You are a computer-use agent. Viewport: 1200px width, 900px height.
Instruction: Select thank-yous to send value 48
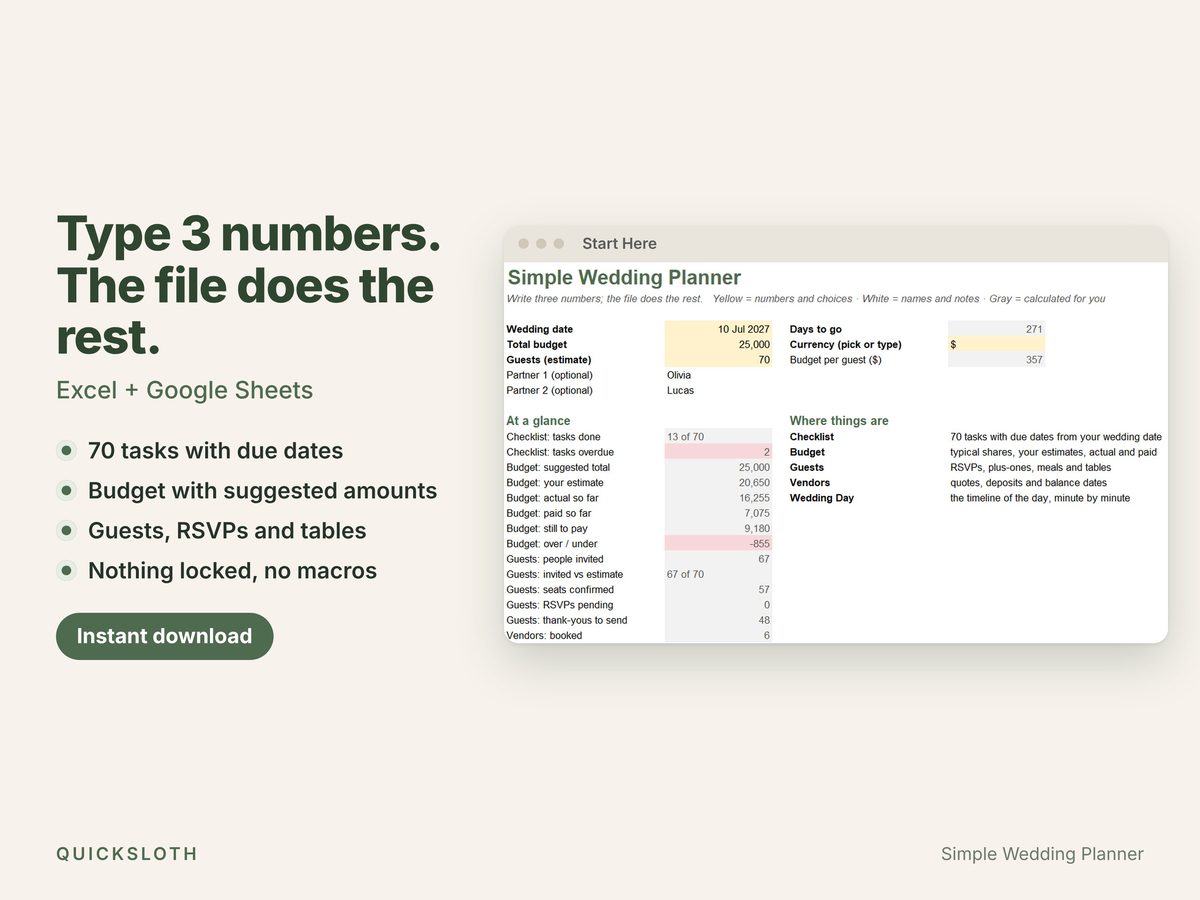click(718, 621)
